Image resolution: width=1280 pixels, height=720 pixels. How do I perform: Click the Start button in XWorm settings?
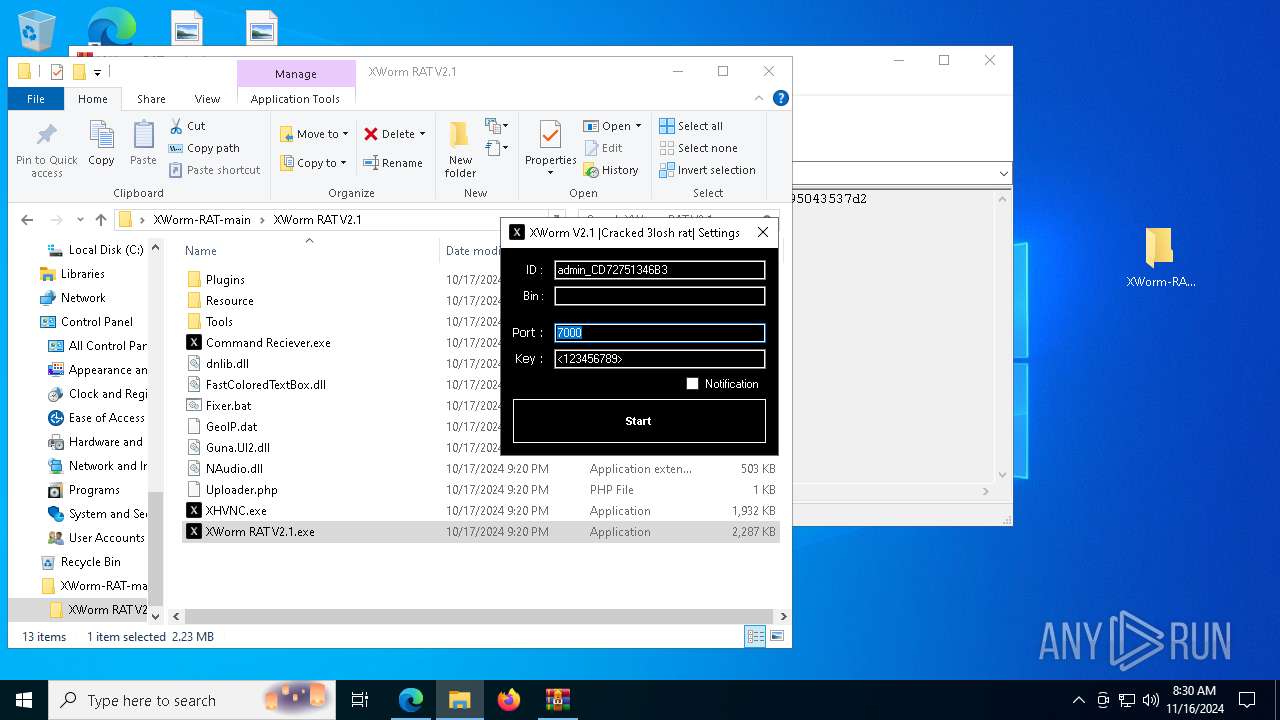pos(639,421)
